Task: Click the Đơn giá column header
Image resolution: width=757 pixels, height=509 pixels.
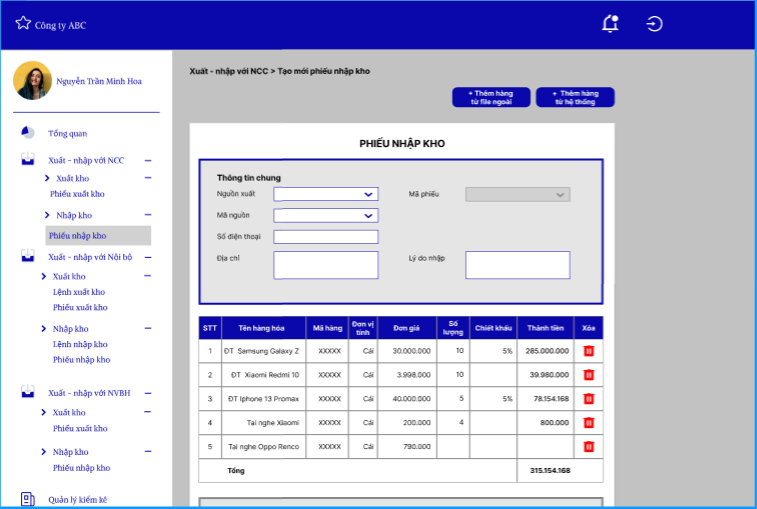Action: (x=407, y=328)
